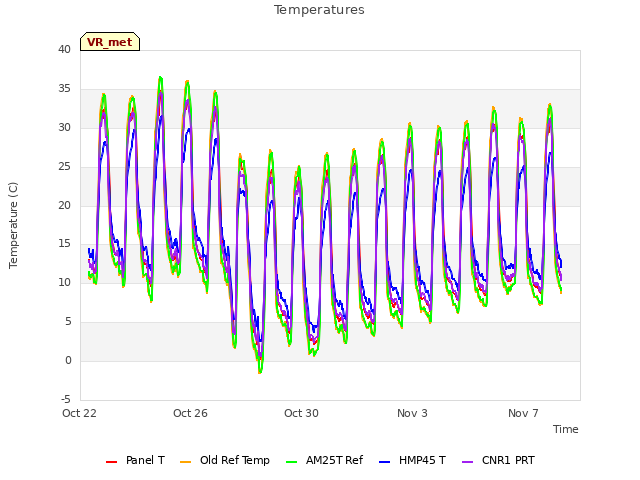The height and width of the screenshot is (480, 640).
Task: Toggle the Old Ref Temp legend entry
Action: point(224,460)
